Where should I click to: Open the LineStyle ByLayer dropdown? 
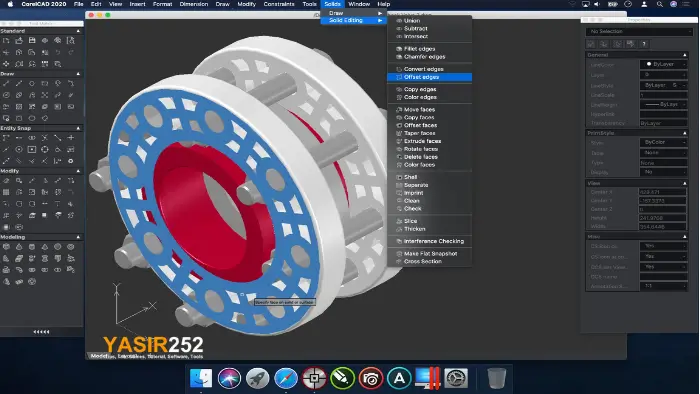663,85
